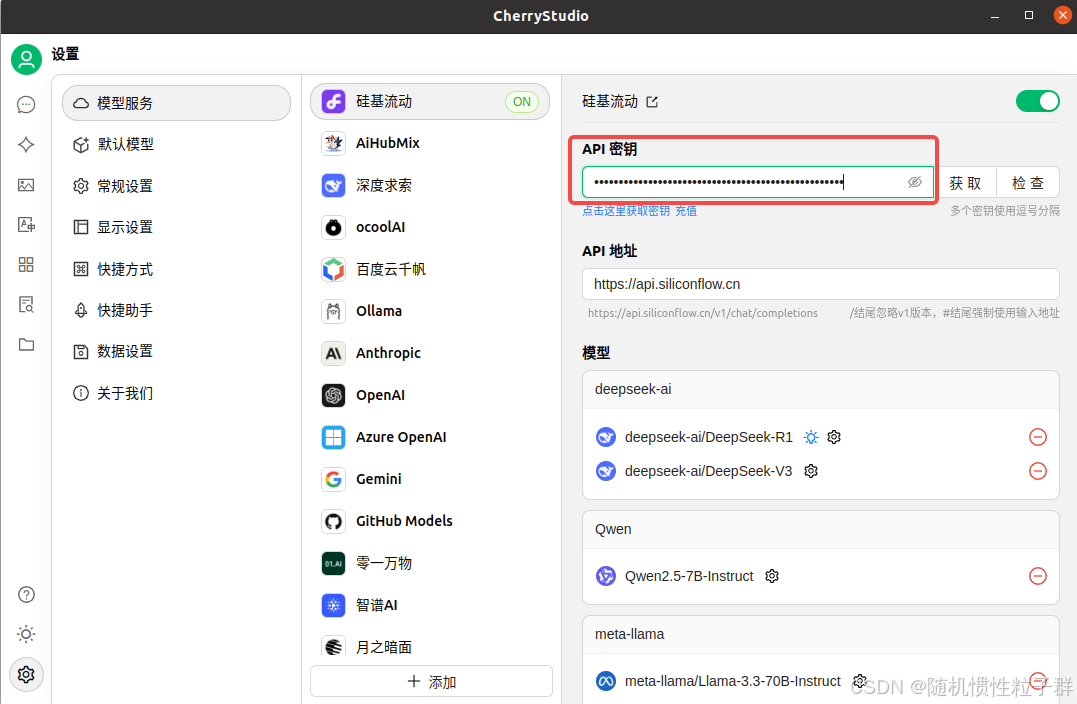This screenshot has height=704, width=1077.
Task: Click the meta-llama group header
Action: (x=821, y=634)
